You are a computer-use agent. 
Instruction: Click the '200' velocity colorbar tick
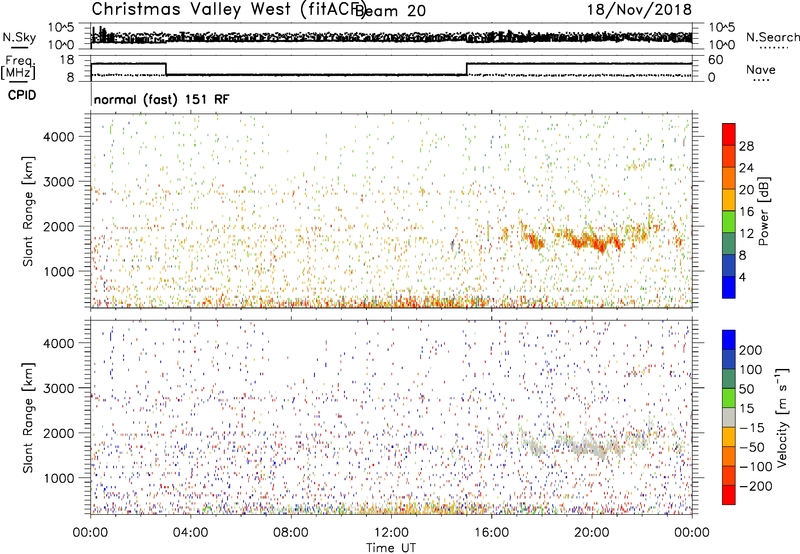click(751, 350)
